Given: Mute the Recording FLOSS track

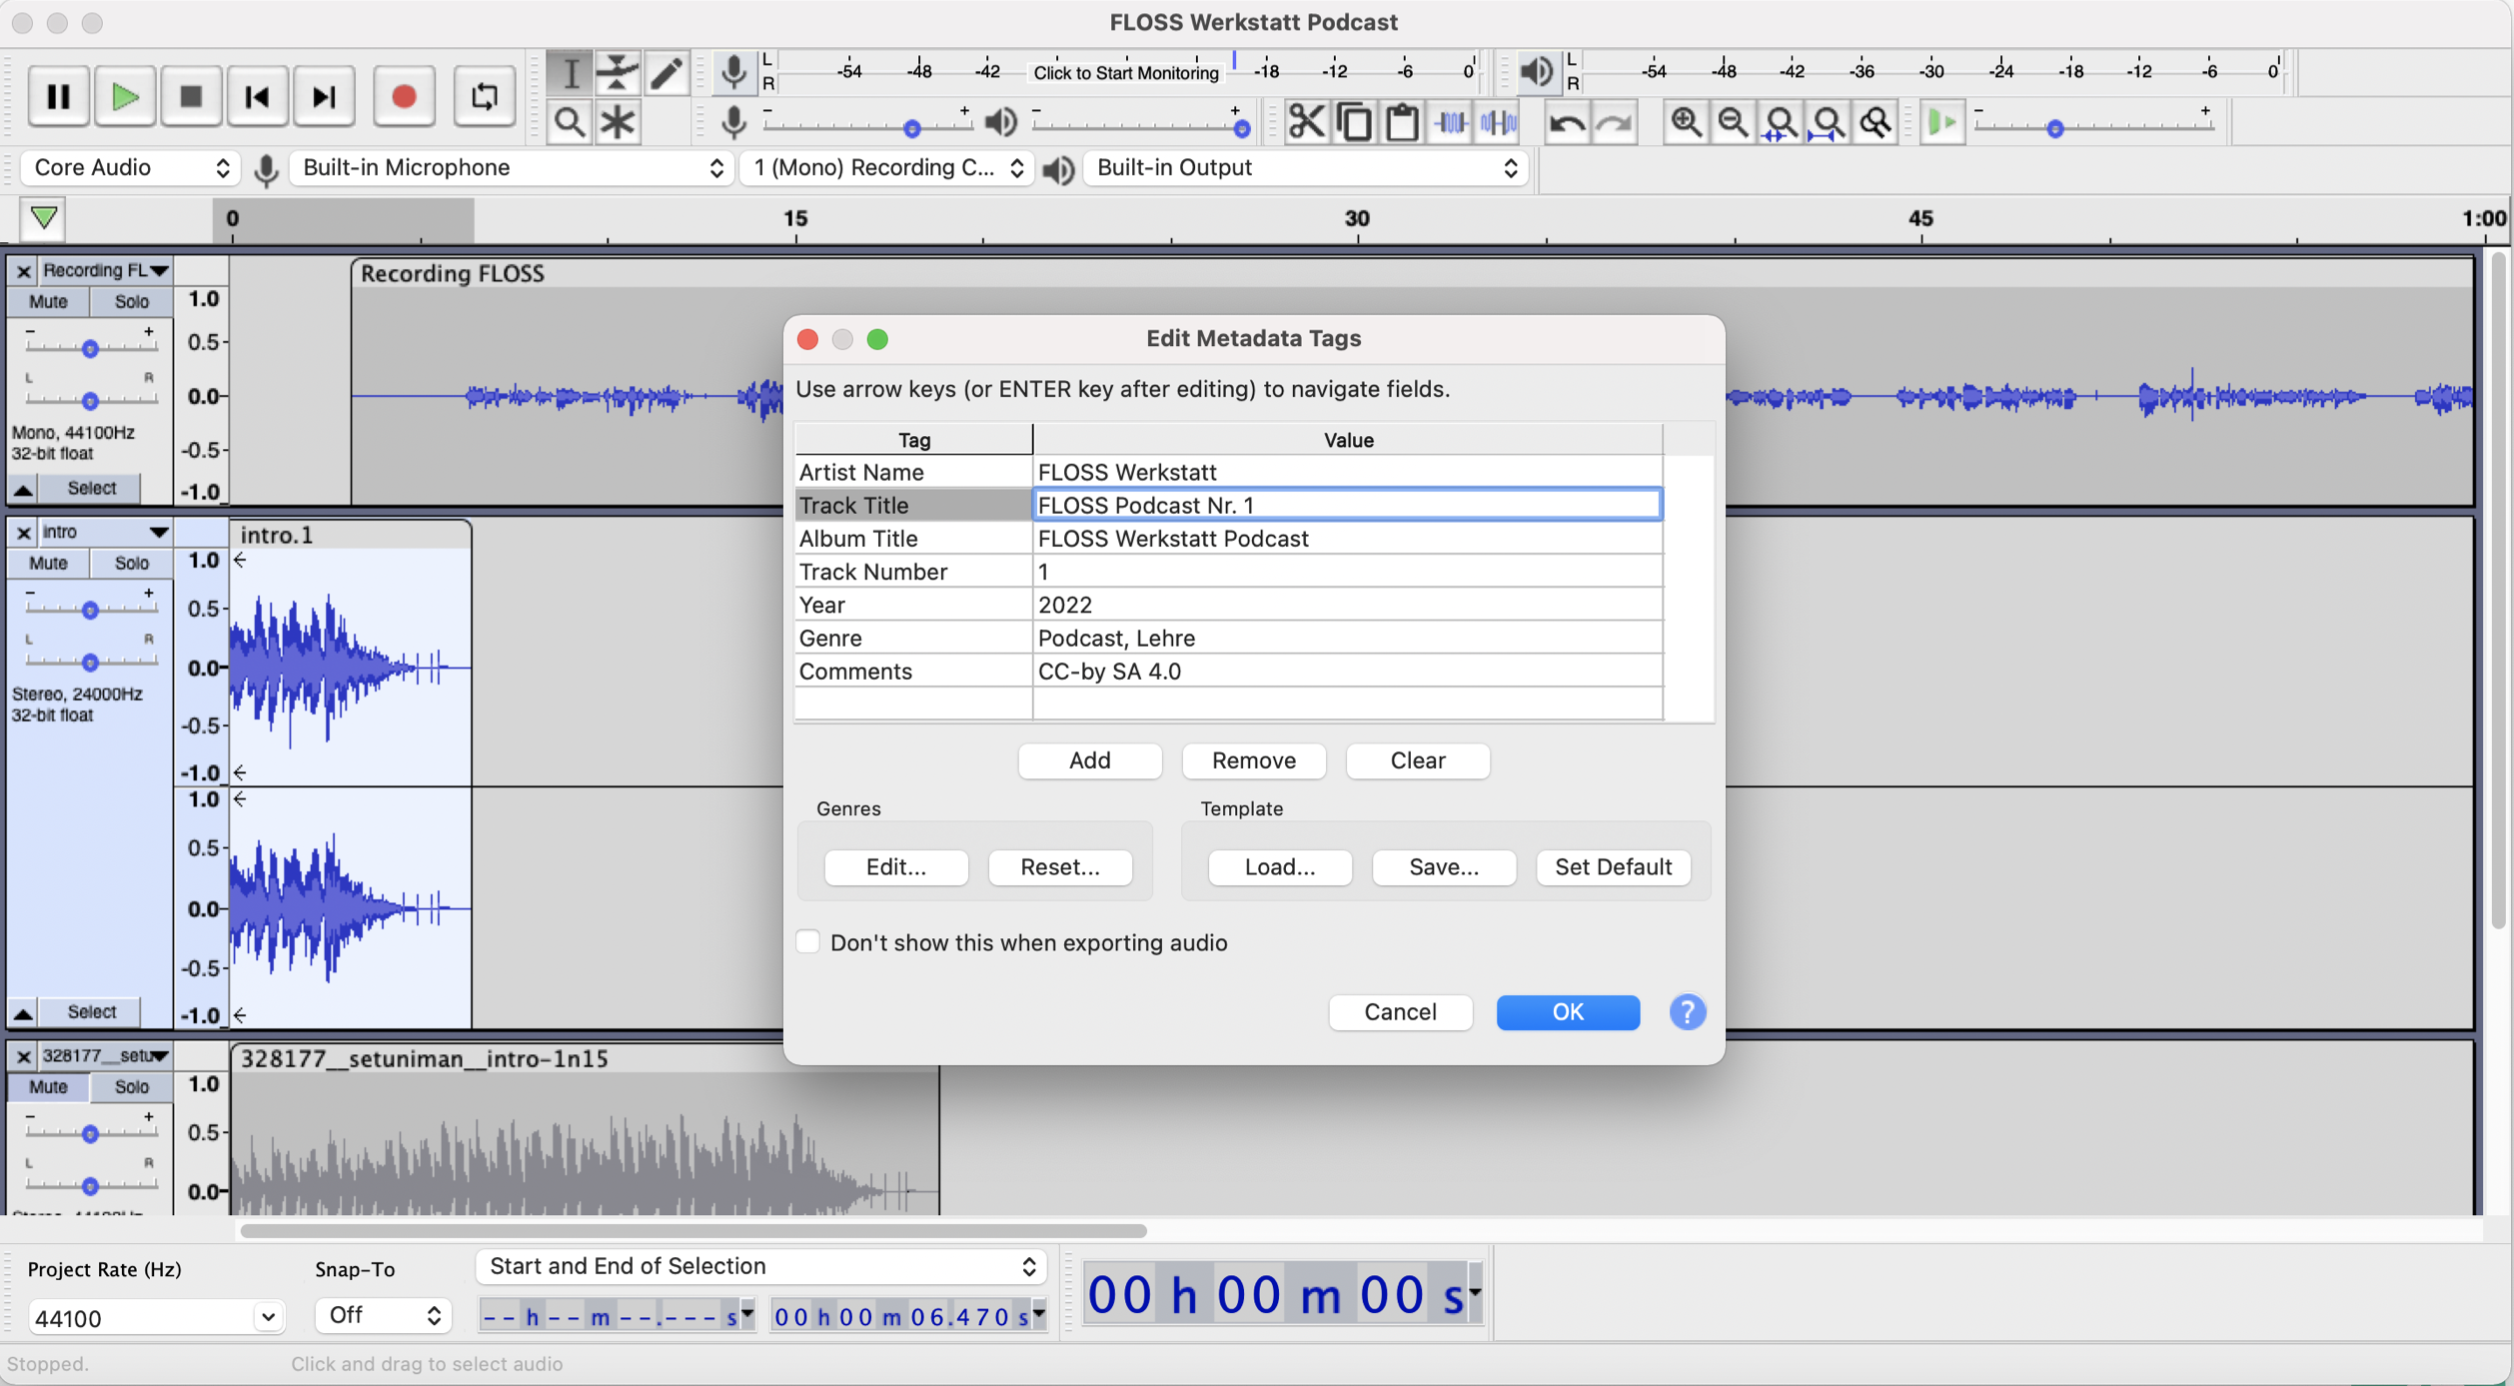Looking at the screenshot, I should pyautogui.click(x=48, y=302).
